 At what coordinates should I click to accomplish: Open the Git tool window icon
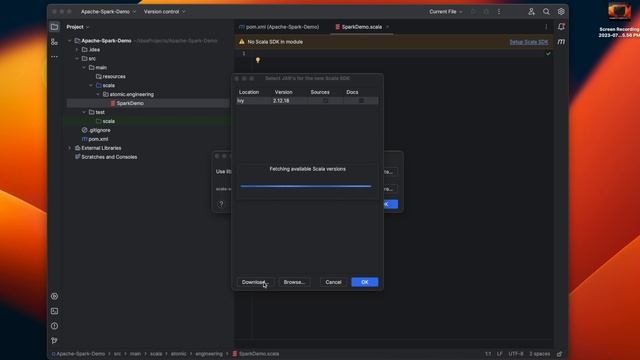54,340
